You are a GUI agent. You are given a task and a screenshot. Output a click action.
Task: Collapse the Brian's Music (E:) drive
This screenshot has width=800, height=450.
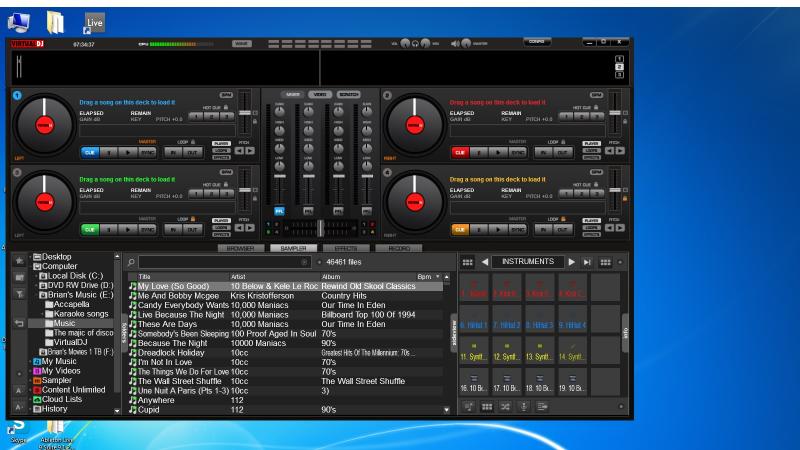(x=37, y=295)
